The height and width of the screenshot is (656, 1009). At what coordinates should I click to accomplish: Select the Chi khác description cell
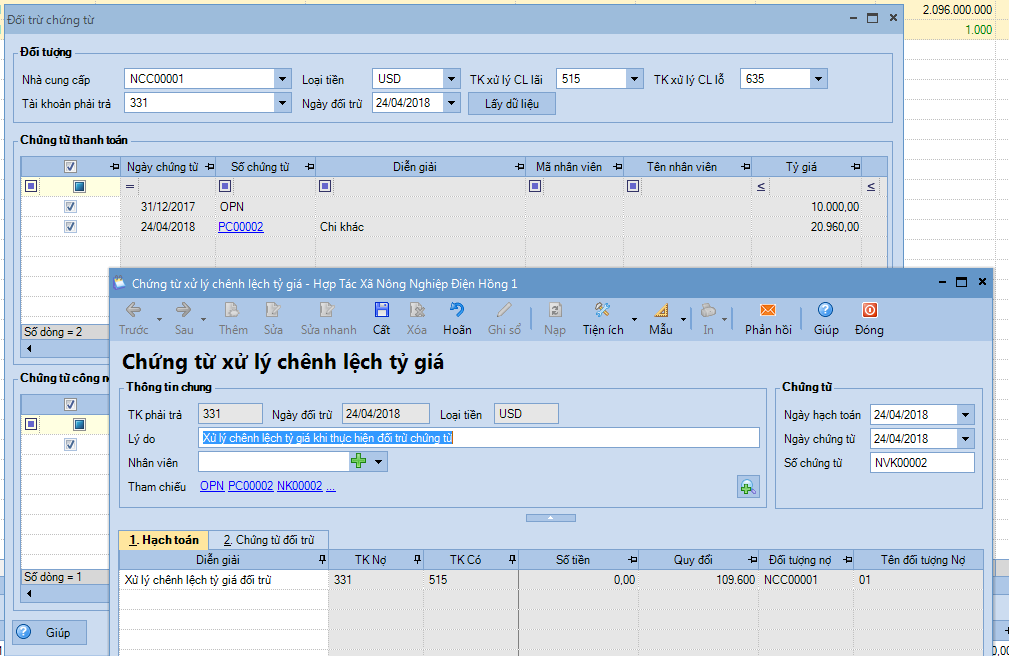[420, 227]
